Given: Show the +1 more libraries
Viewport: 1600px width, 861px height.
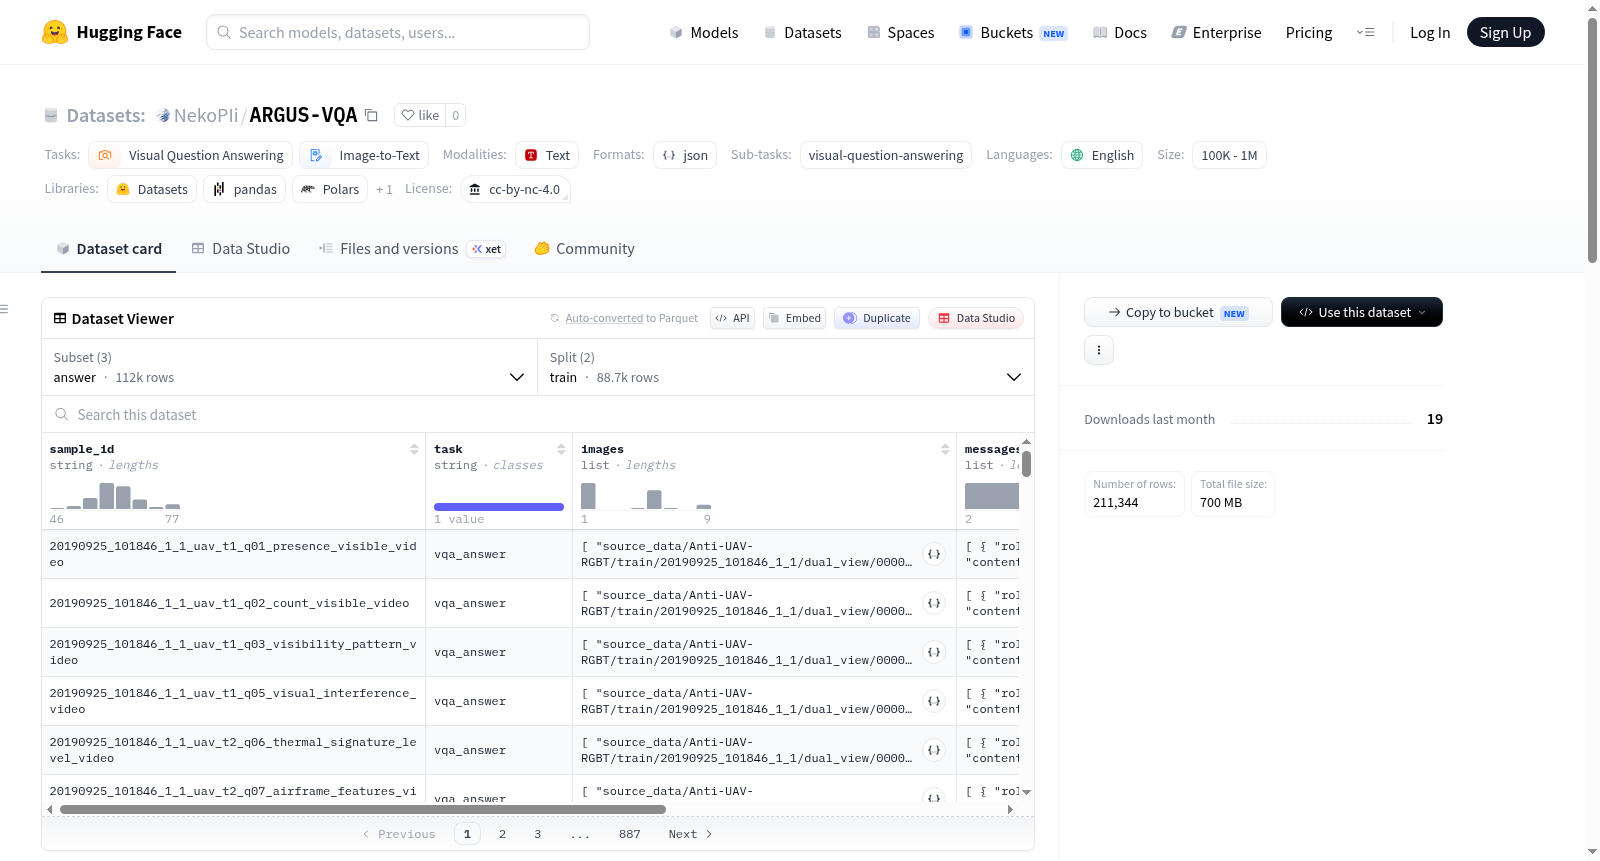Looking at the screenshot, I should 384,189.
